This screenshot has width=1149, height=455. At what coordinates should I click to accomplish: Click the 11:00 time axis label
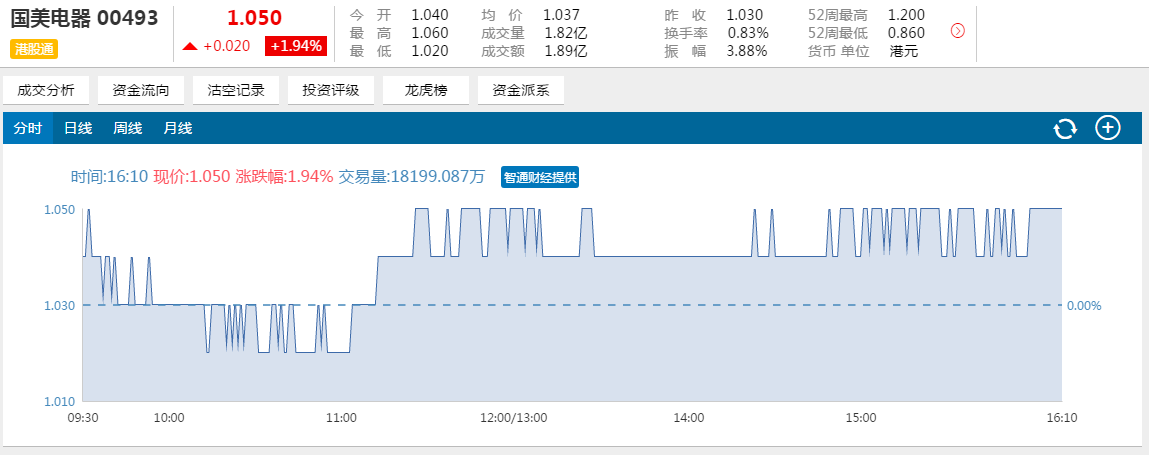click(x=341, y=418)
